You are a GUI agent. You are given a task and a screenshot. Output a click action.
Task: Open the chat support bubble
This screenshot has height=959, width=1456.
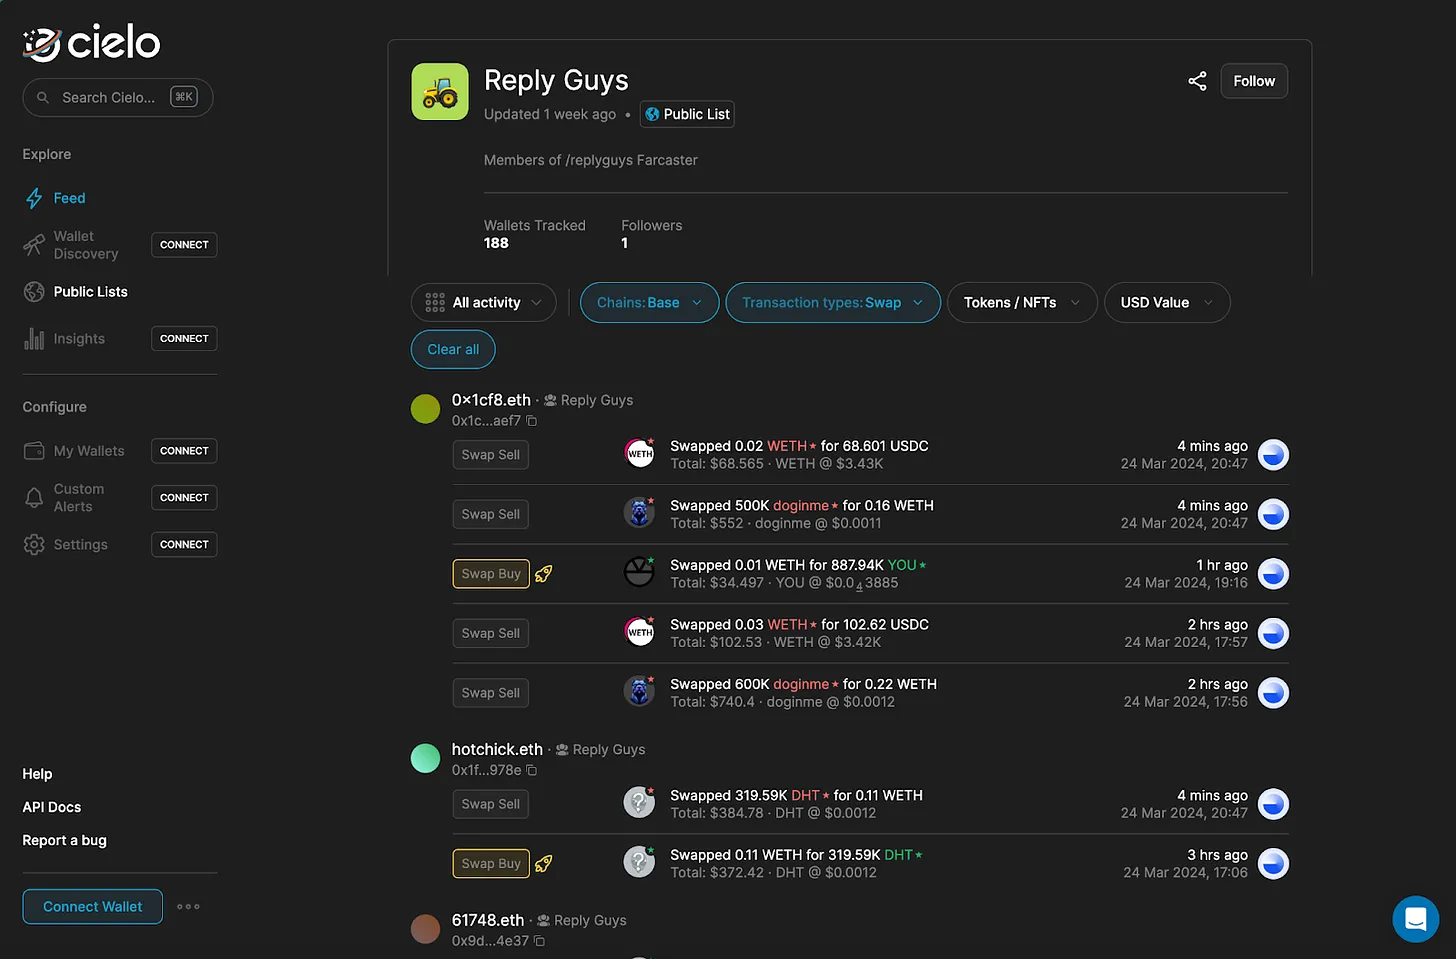1415,918
